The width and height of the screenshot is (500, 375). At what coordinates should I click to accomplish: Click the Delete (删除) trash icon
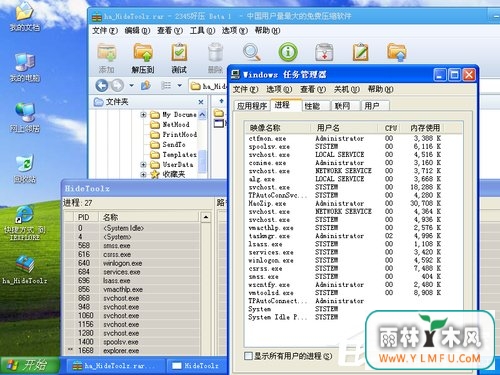click(x=215, y=52)
